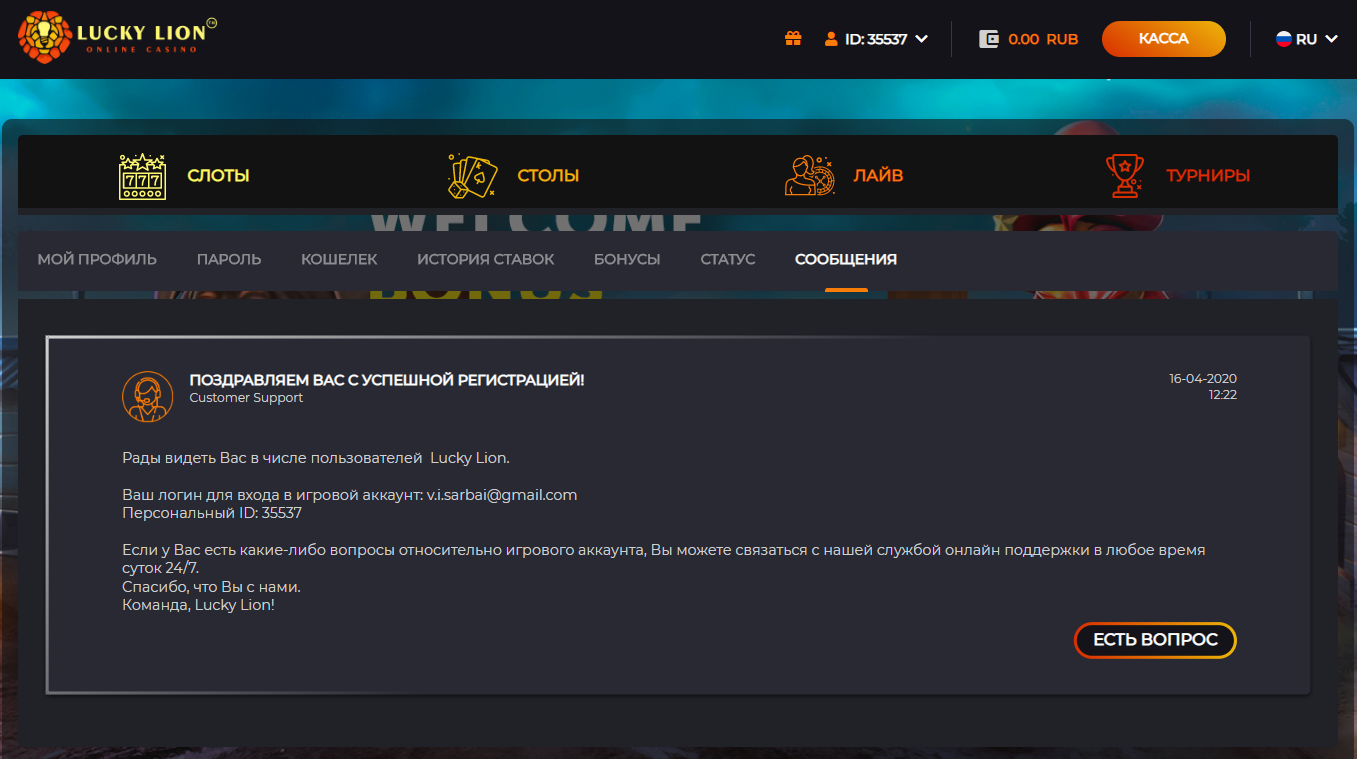Click the Команда, Lucky Lion! signature
Screen dimensions: 1357x759
[198, 605]
